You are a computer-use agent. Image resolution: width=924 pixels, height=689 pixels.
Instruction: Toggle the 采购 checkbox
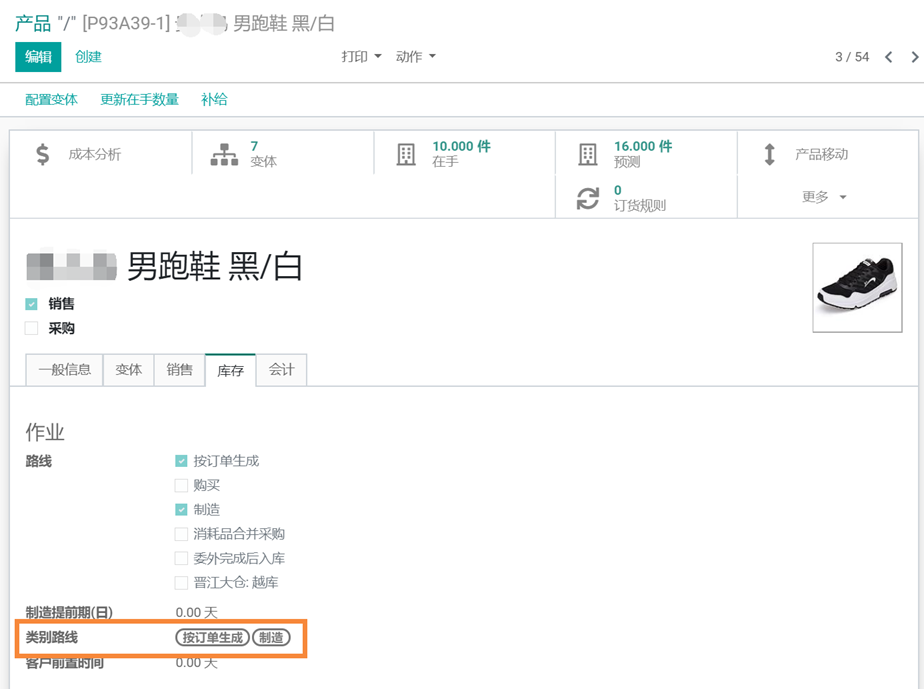click(31, 328)
